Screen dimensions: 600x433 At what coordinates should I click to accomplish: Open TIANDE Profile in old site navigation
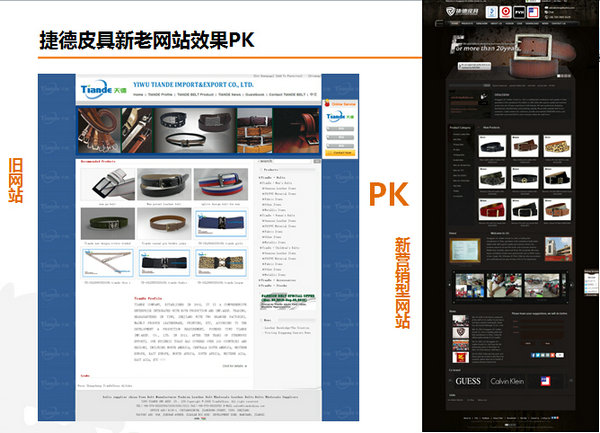160,94
